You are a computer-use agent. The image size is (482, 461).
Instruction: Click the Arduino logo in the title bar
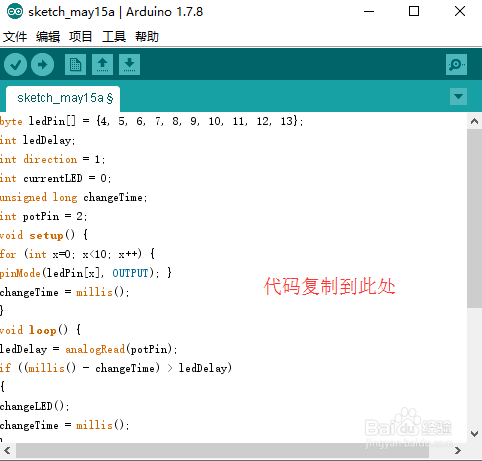pos(15,12)
